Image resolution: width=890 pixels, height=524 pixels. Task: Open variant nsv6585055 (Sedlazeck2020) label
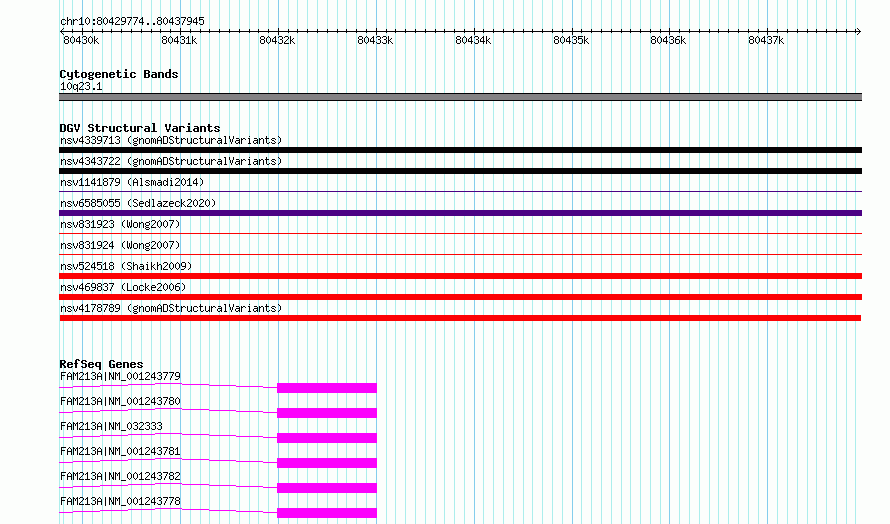138,203
